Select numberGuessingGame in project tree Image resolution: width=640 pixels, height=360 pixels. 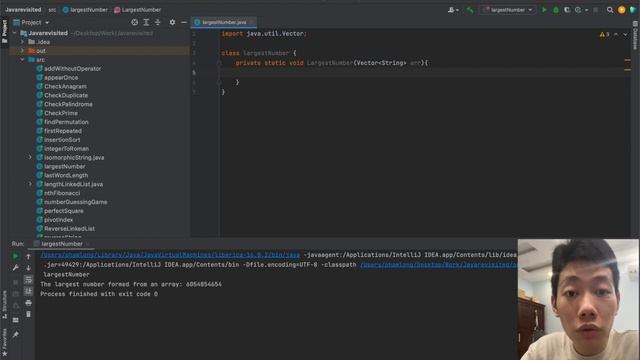click(x=72, y=202)
